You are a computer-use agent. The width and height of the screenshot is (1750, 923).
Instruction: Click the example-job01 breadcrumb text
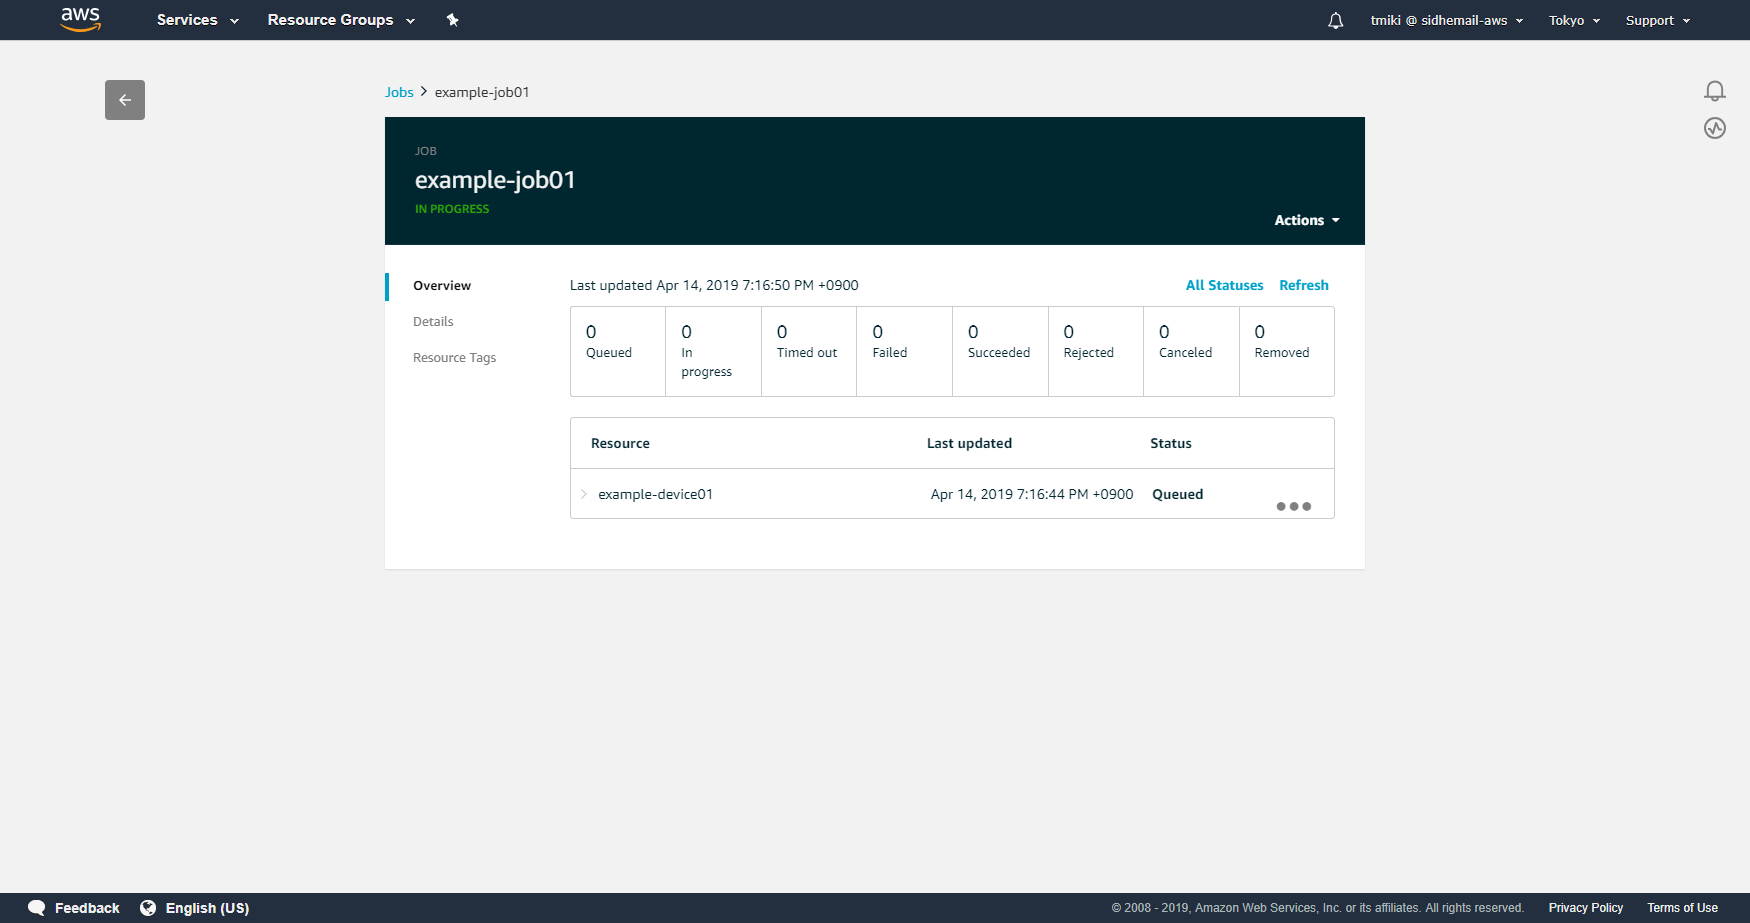point(482,92)
